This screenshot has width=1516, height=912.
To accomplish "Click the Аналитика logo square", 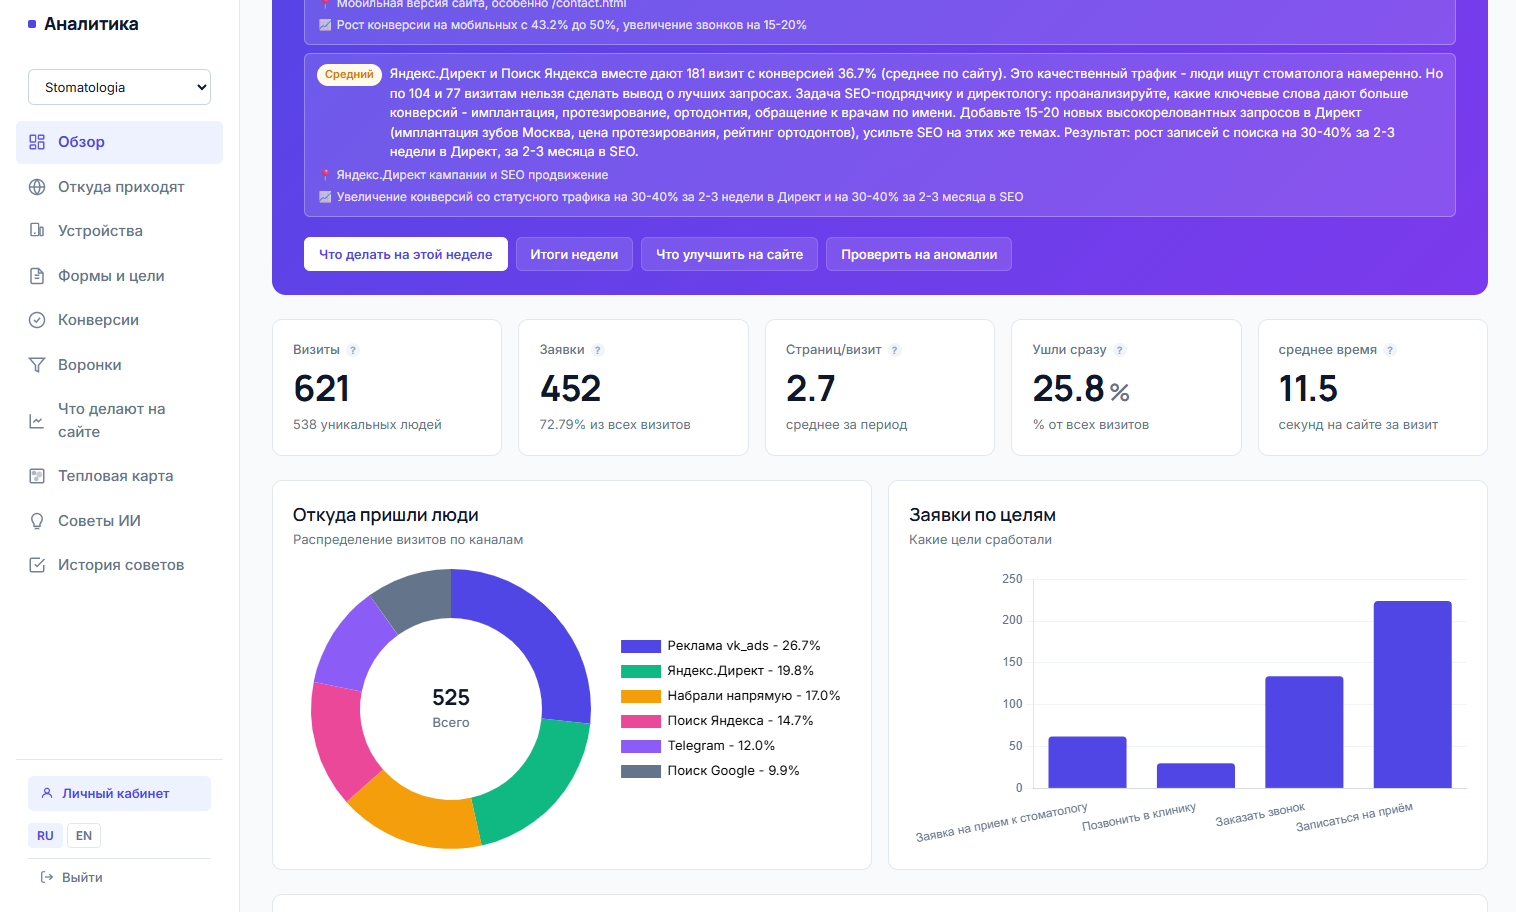I will tap(32, 24).
